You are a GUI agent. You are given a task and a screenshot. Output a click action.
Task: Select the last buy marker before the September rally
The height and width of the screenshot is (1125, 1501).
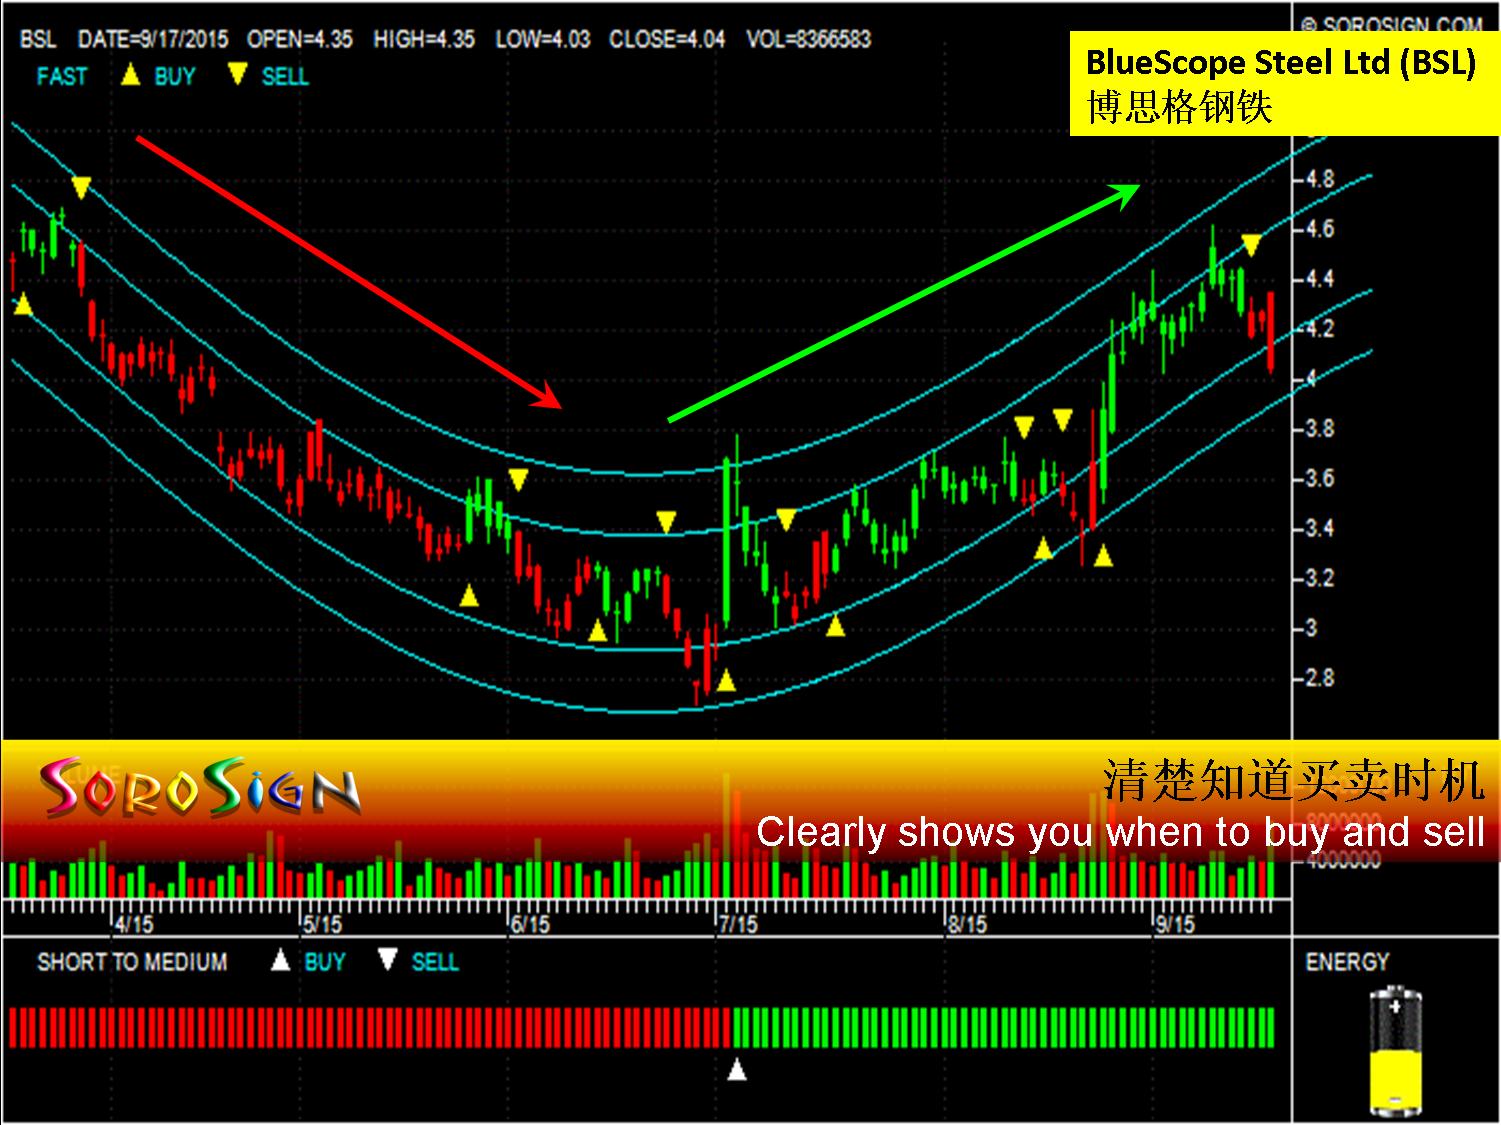pos(1103,556)
